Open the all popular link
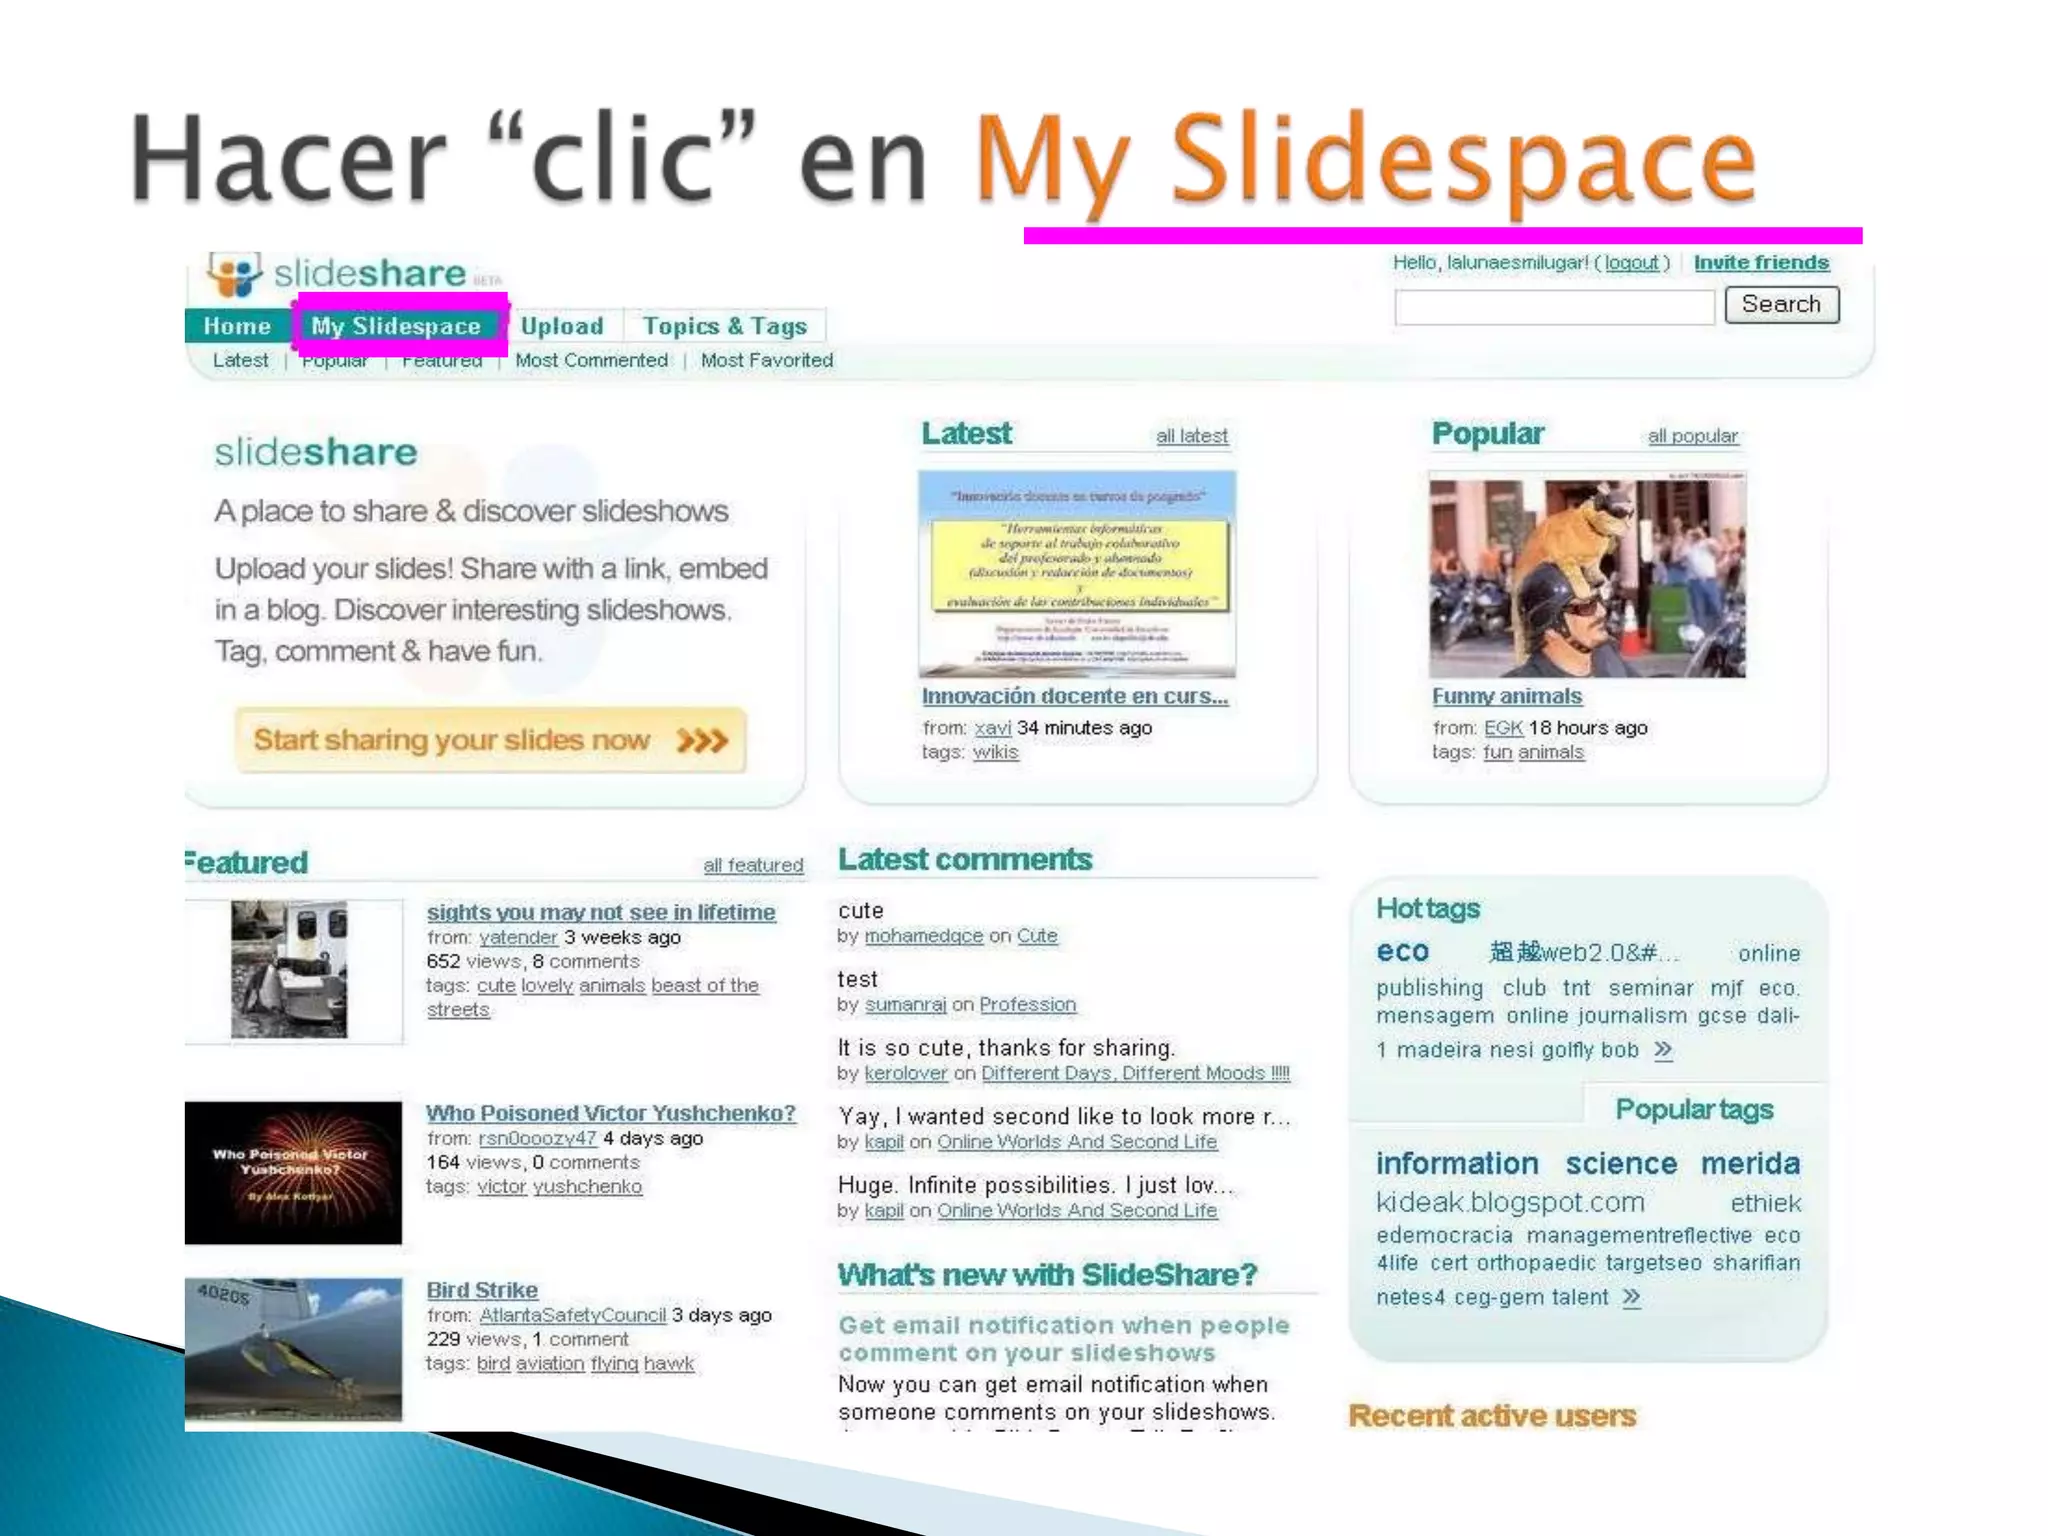Screen dimensions: 2048x1536 click(1693, 436)
